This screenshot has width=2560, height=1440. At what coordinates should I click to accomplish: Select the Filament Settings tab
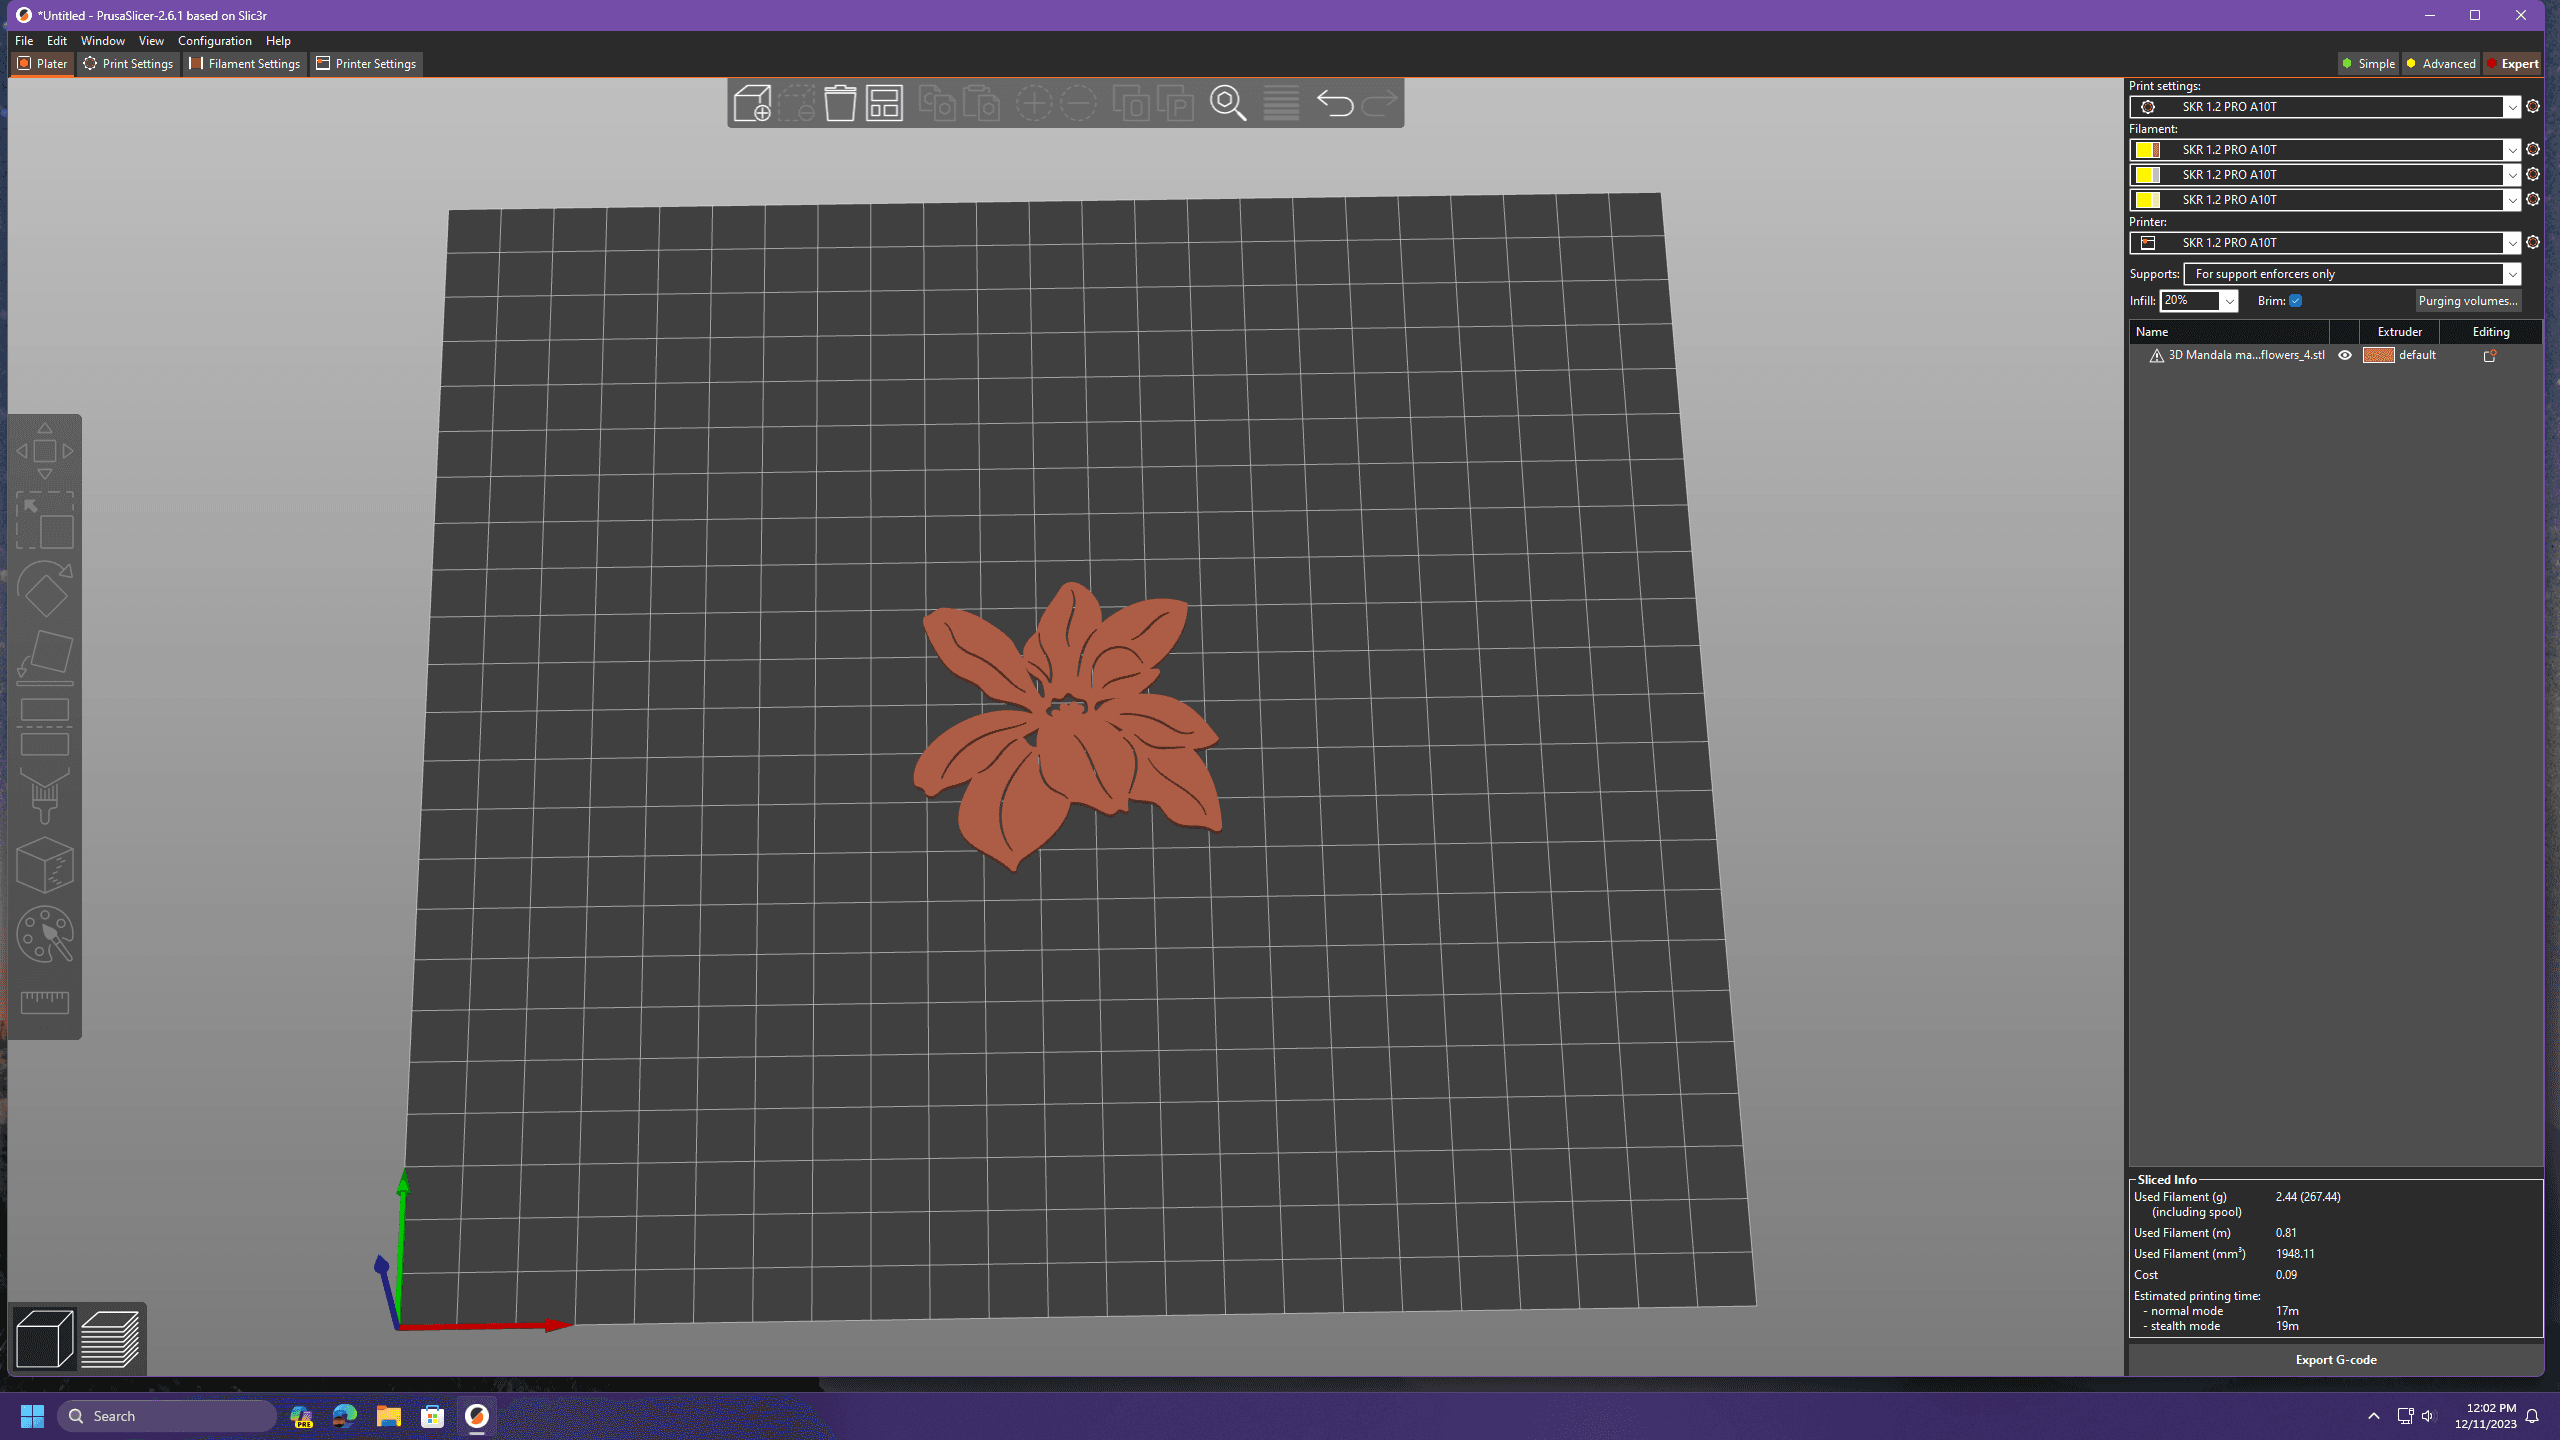coord(248,63)
